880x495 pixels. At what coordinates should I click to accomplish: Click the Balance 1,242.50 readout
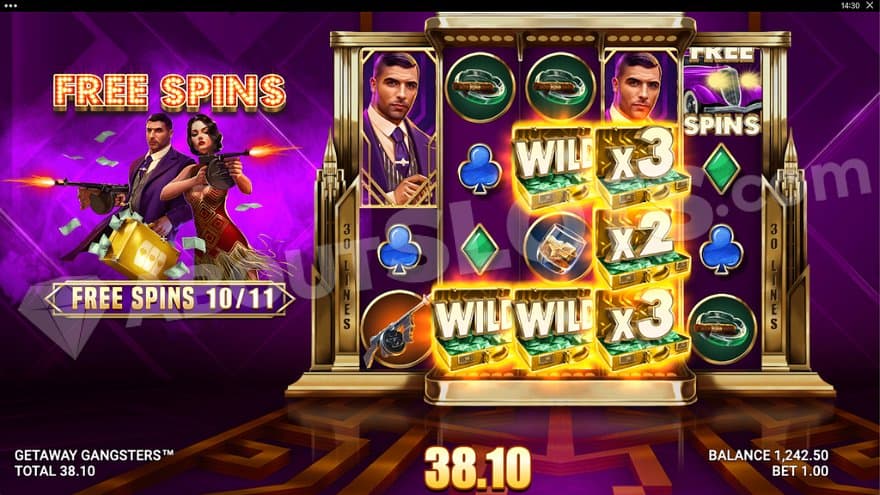pos(768,455)
